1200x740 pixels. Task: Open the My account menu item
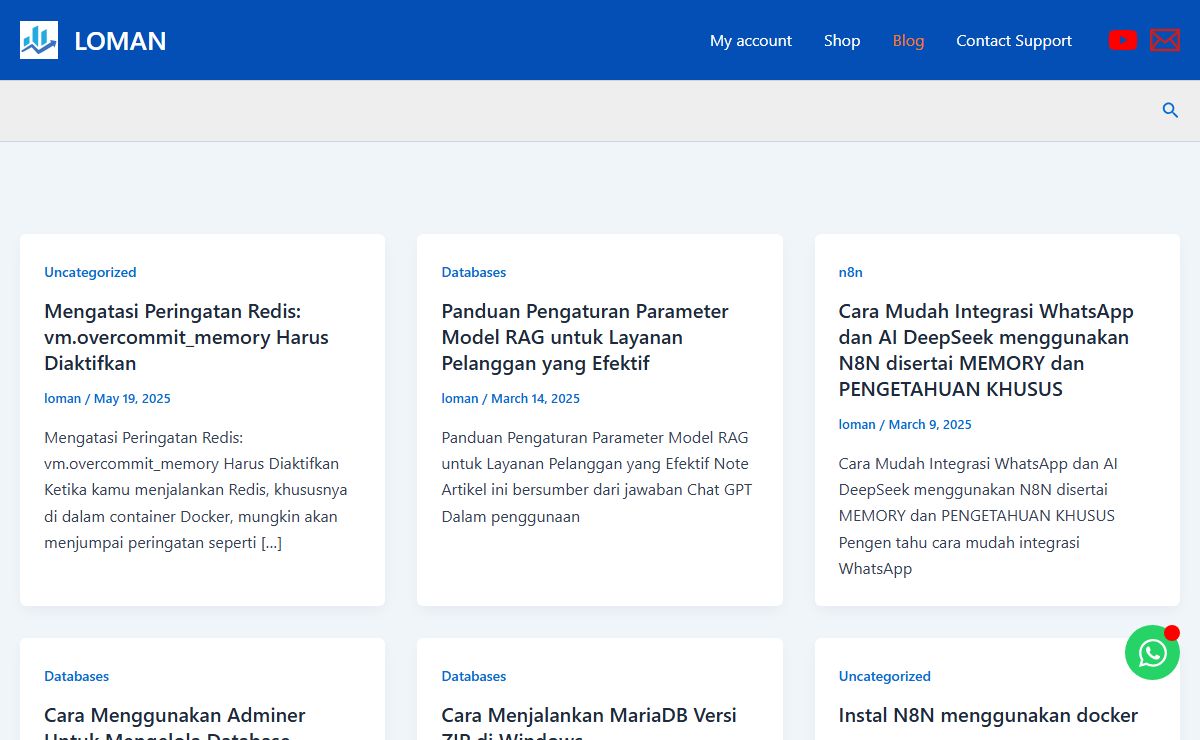click(751, 41)
